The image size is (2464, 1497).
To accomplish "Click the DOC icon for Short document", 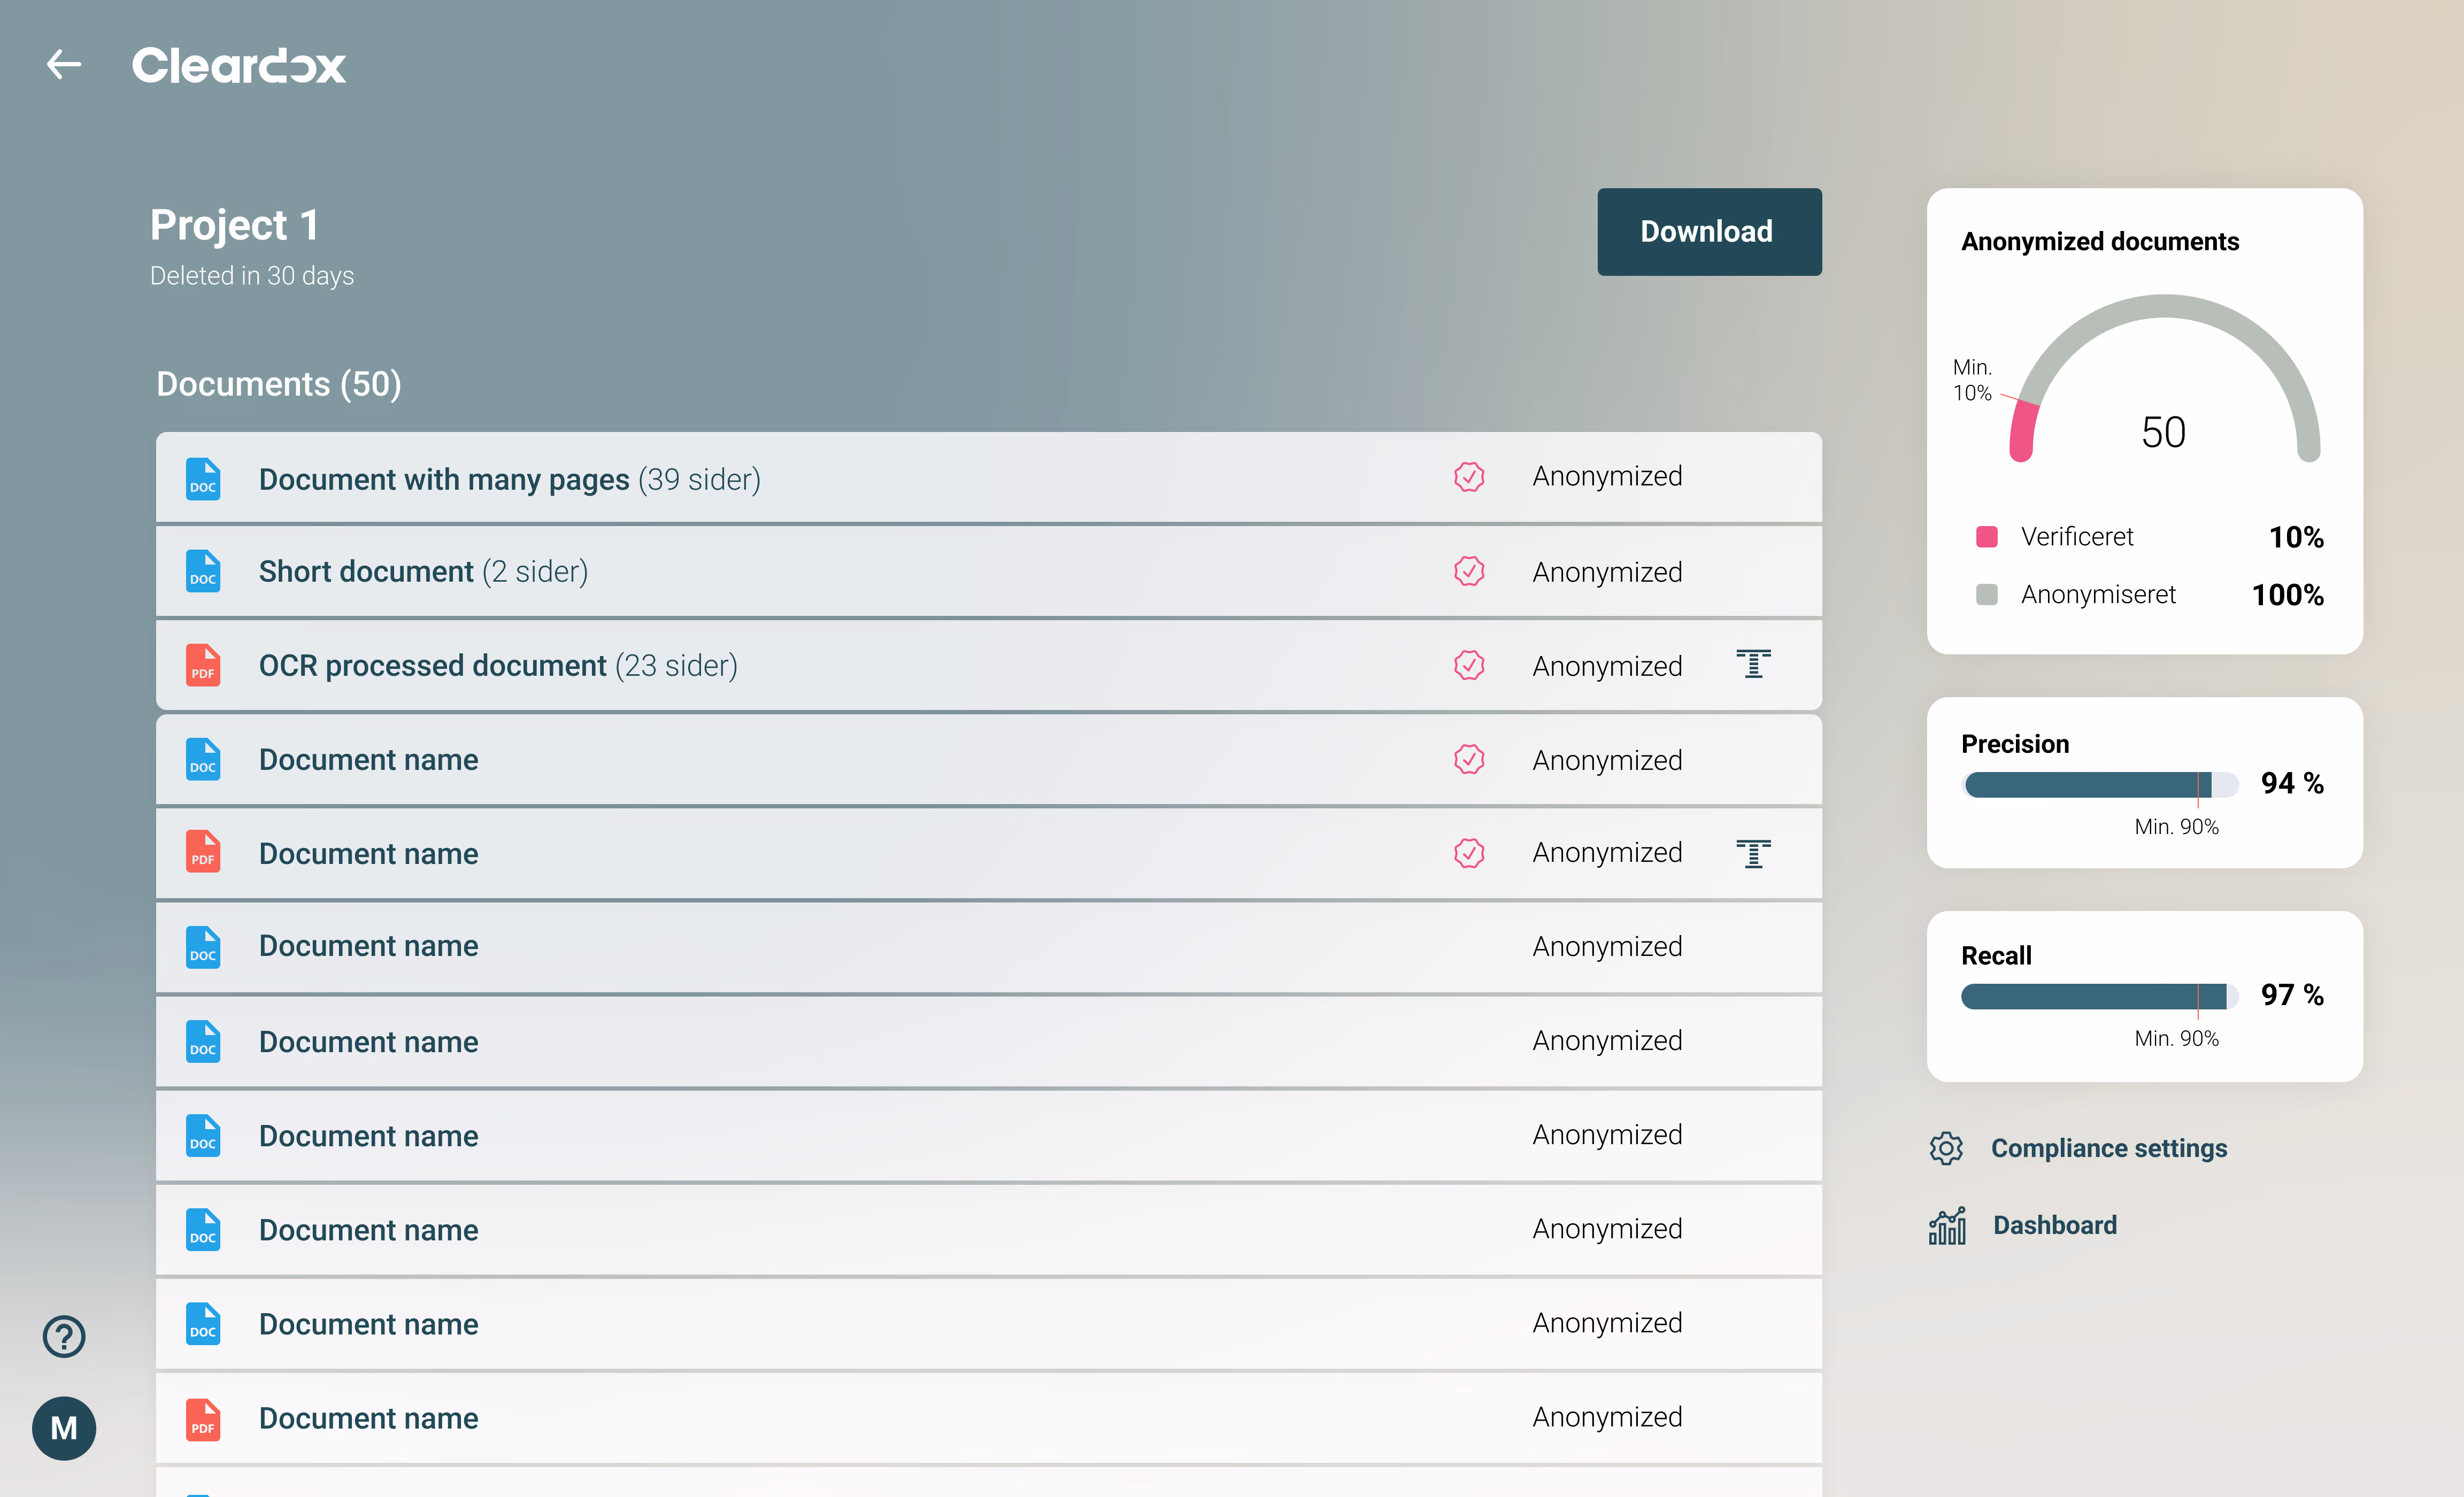I will pos(203,571).
